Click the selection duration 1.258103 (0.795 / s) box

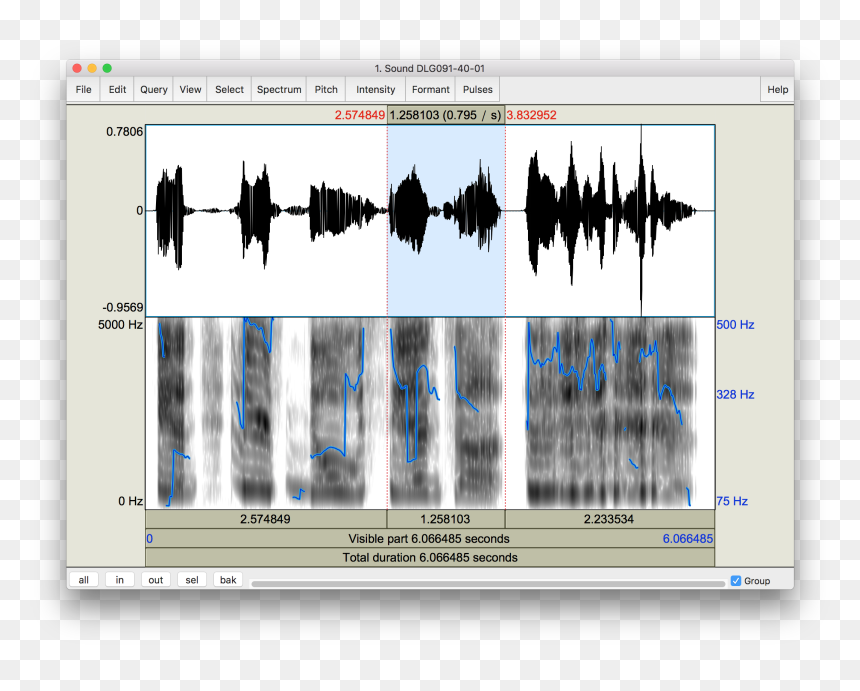pos(446,115)
